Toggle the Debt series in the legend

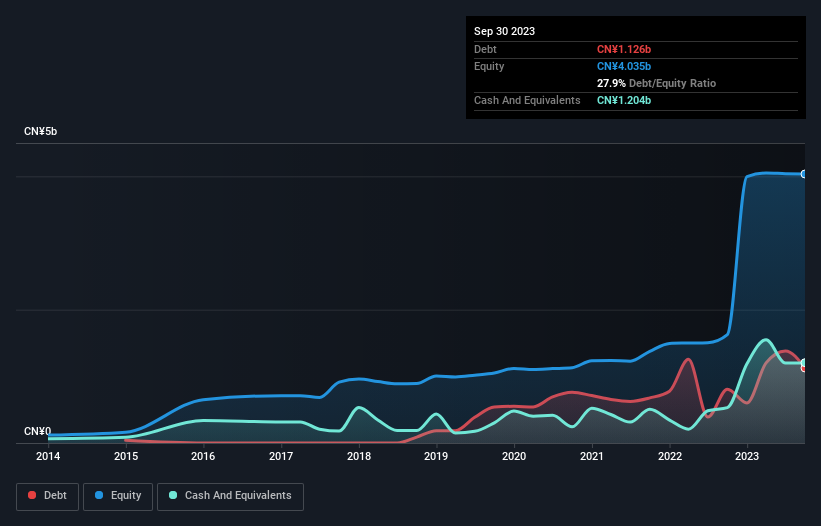pos(48,496)
